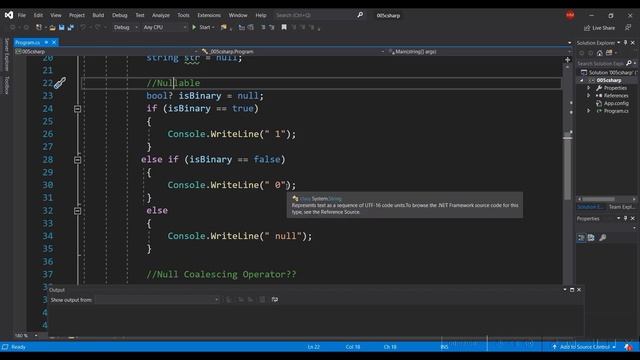
Task: Open the Edit menu
Action: pos(38,15)
